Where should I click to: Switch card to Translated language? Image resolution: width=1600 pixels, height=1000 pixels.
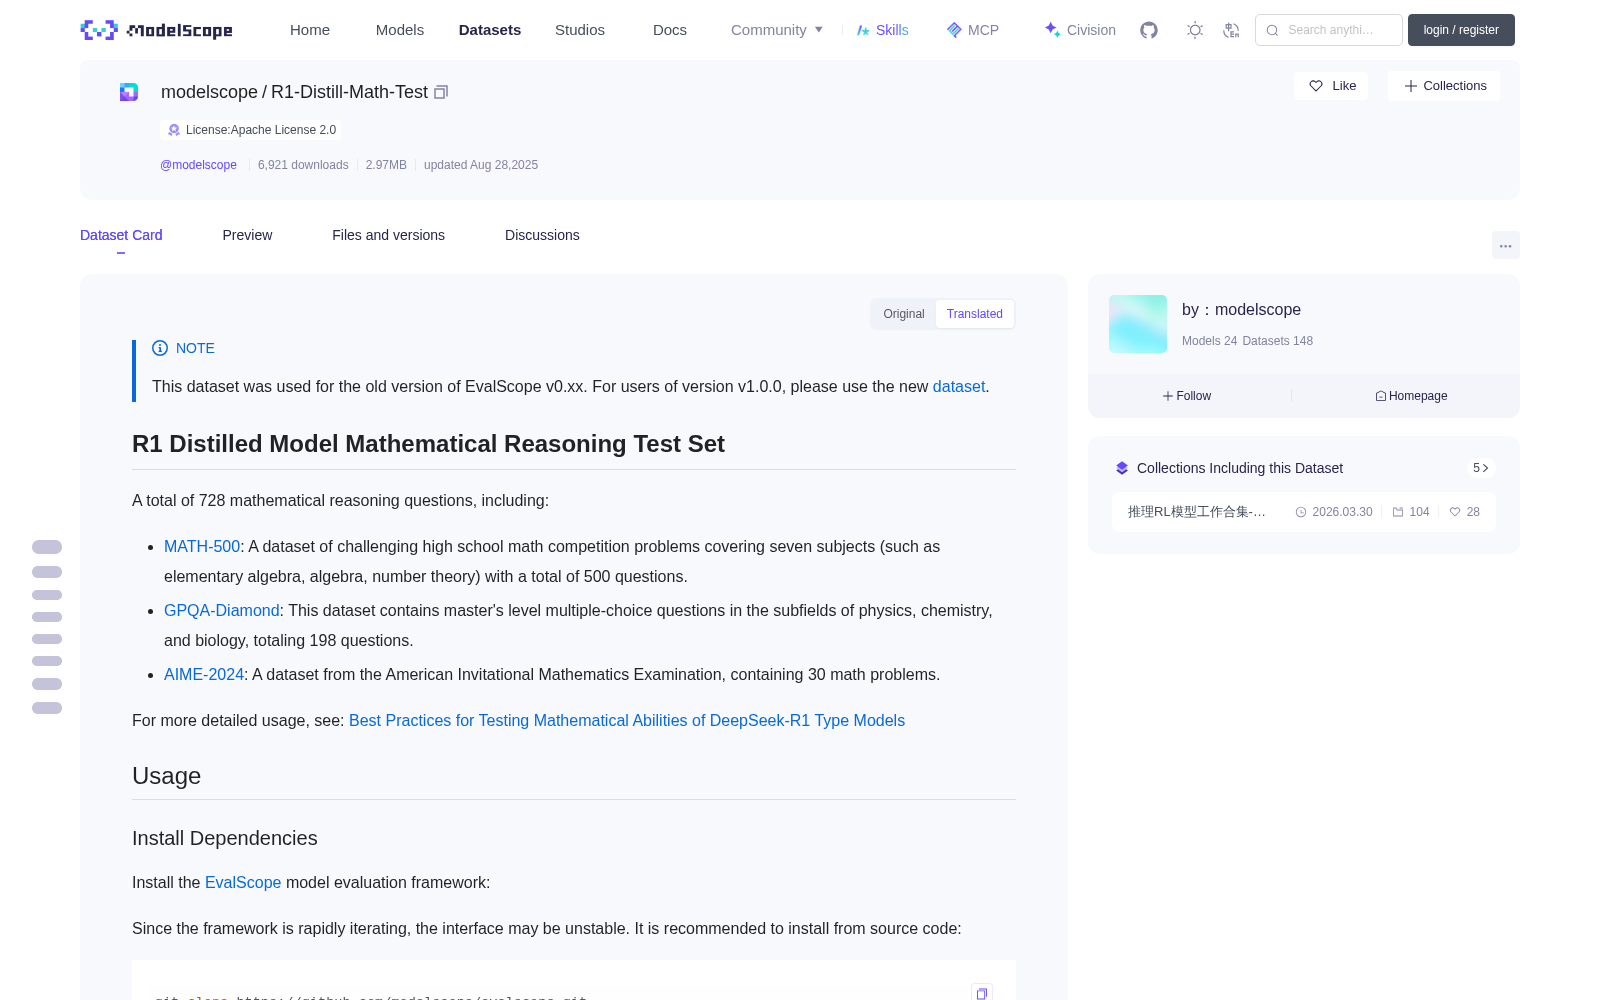975,314
